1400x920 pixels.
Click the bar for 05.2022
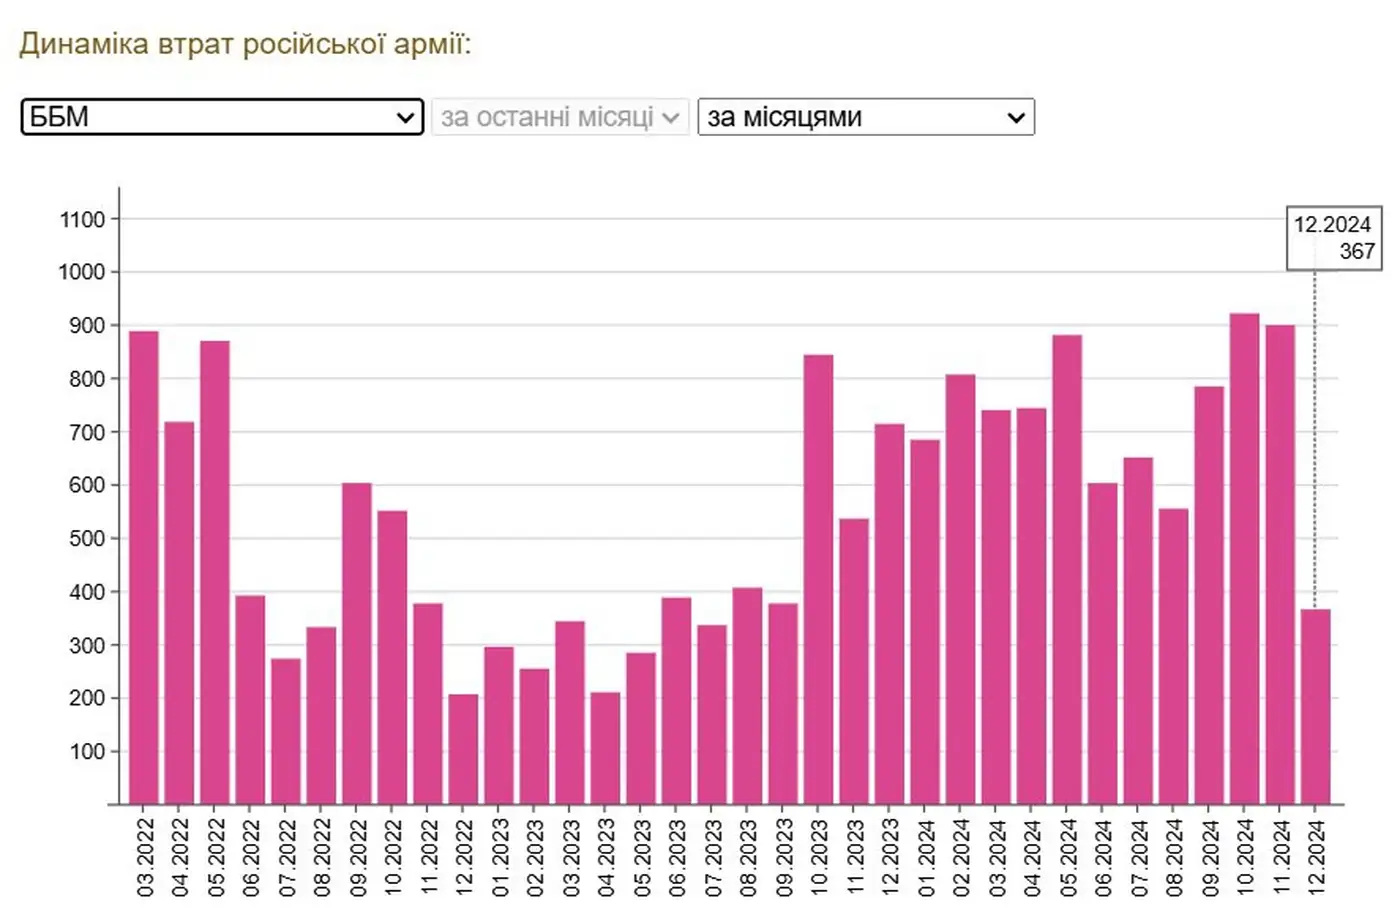pyautogui.click(x=215, y=572)
